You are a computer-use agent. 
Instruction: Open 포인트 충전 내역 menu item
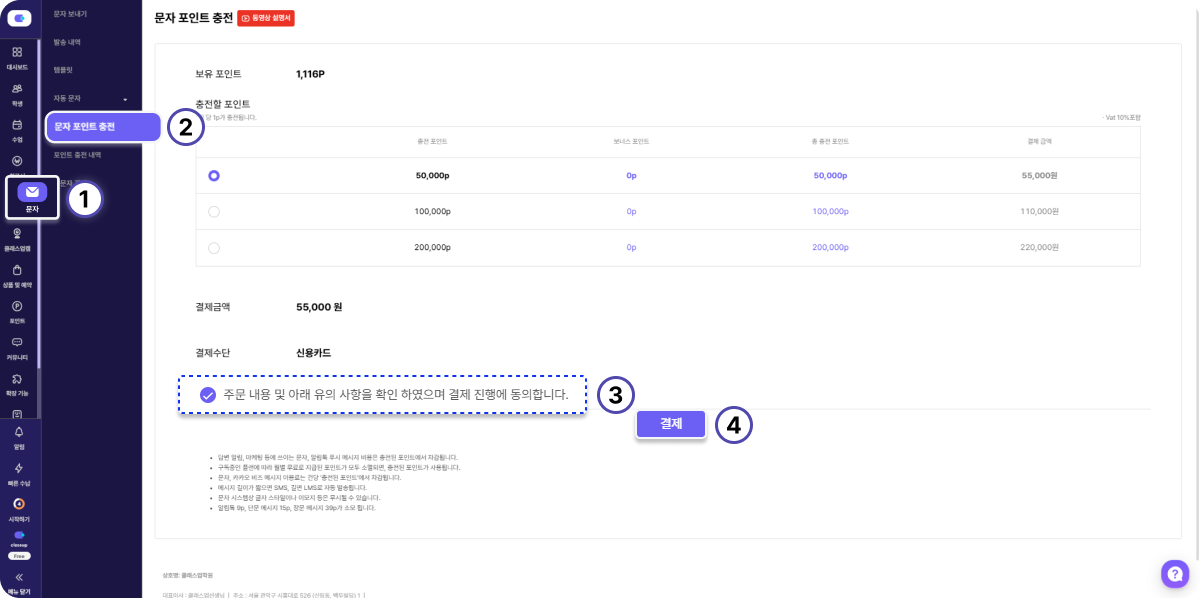(x=77, y=155)
